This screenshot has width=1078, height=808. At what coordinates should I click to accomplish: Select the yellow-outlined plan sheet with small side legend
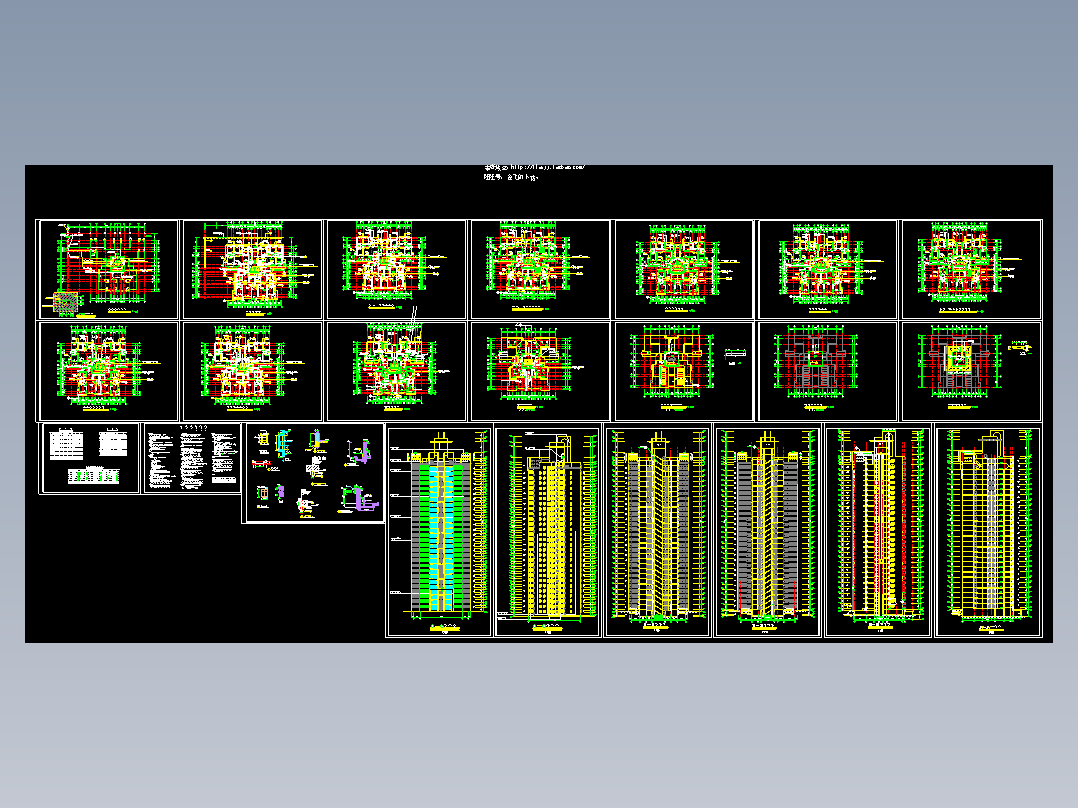[684, 371]
